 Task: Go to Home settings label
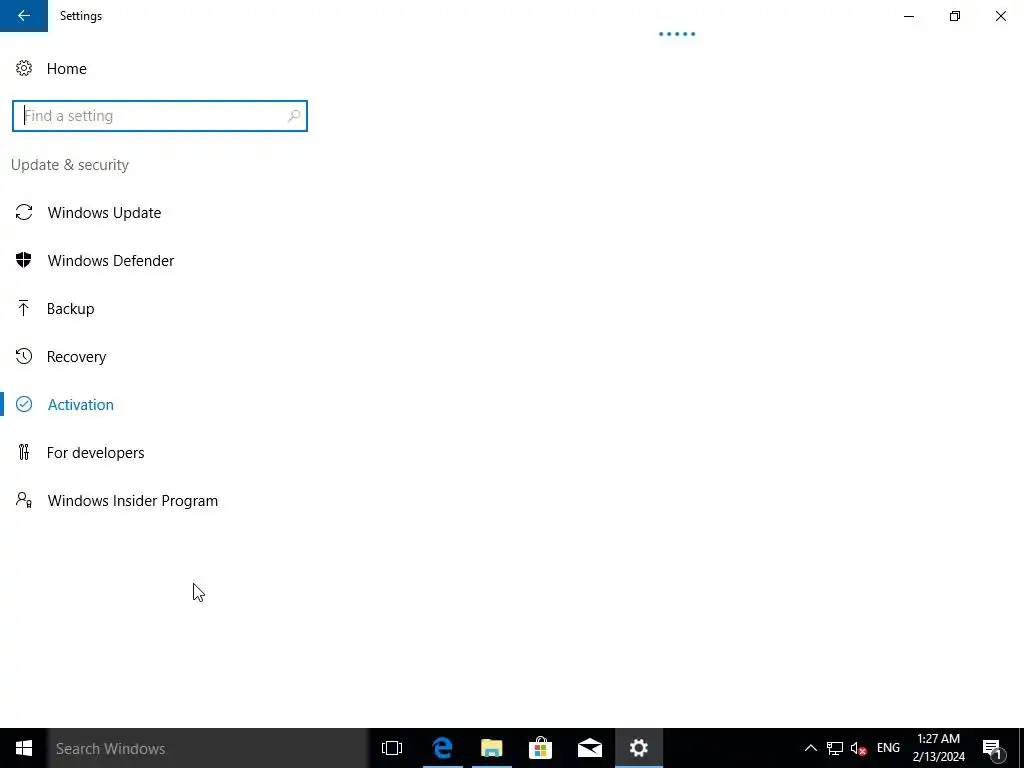point(67,69)
